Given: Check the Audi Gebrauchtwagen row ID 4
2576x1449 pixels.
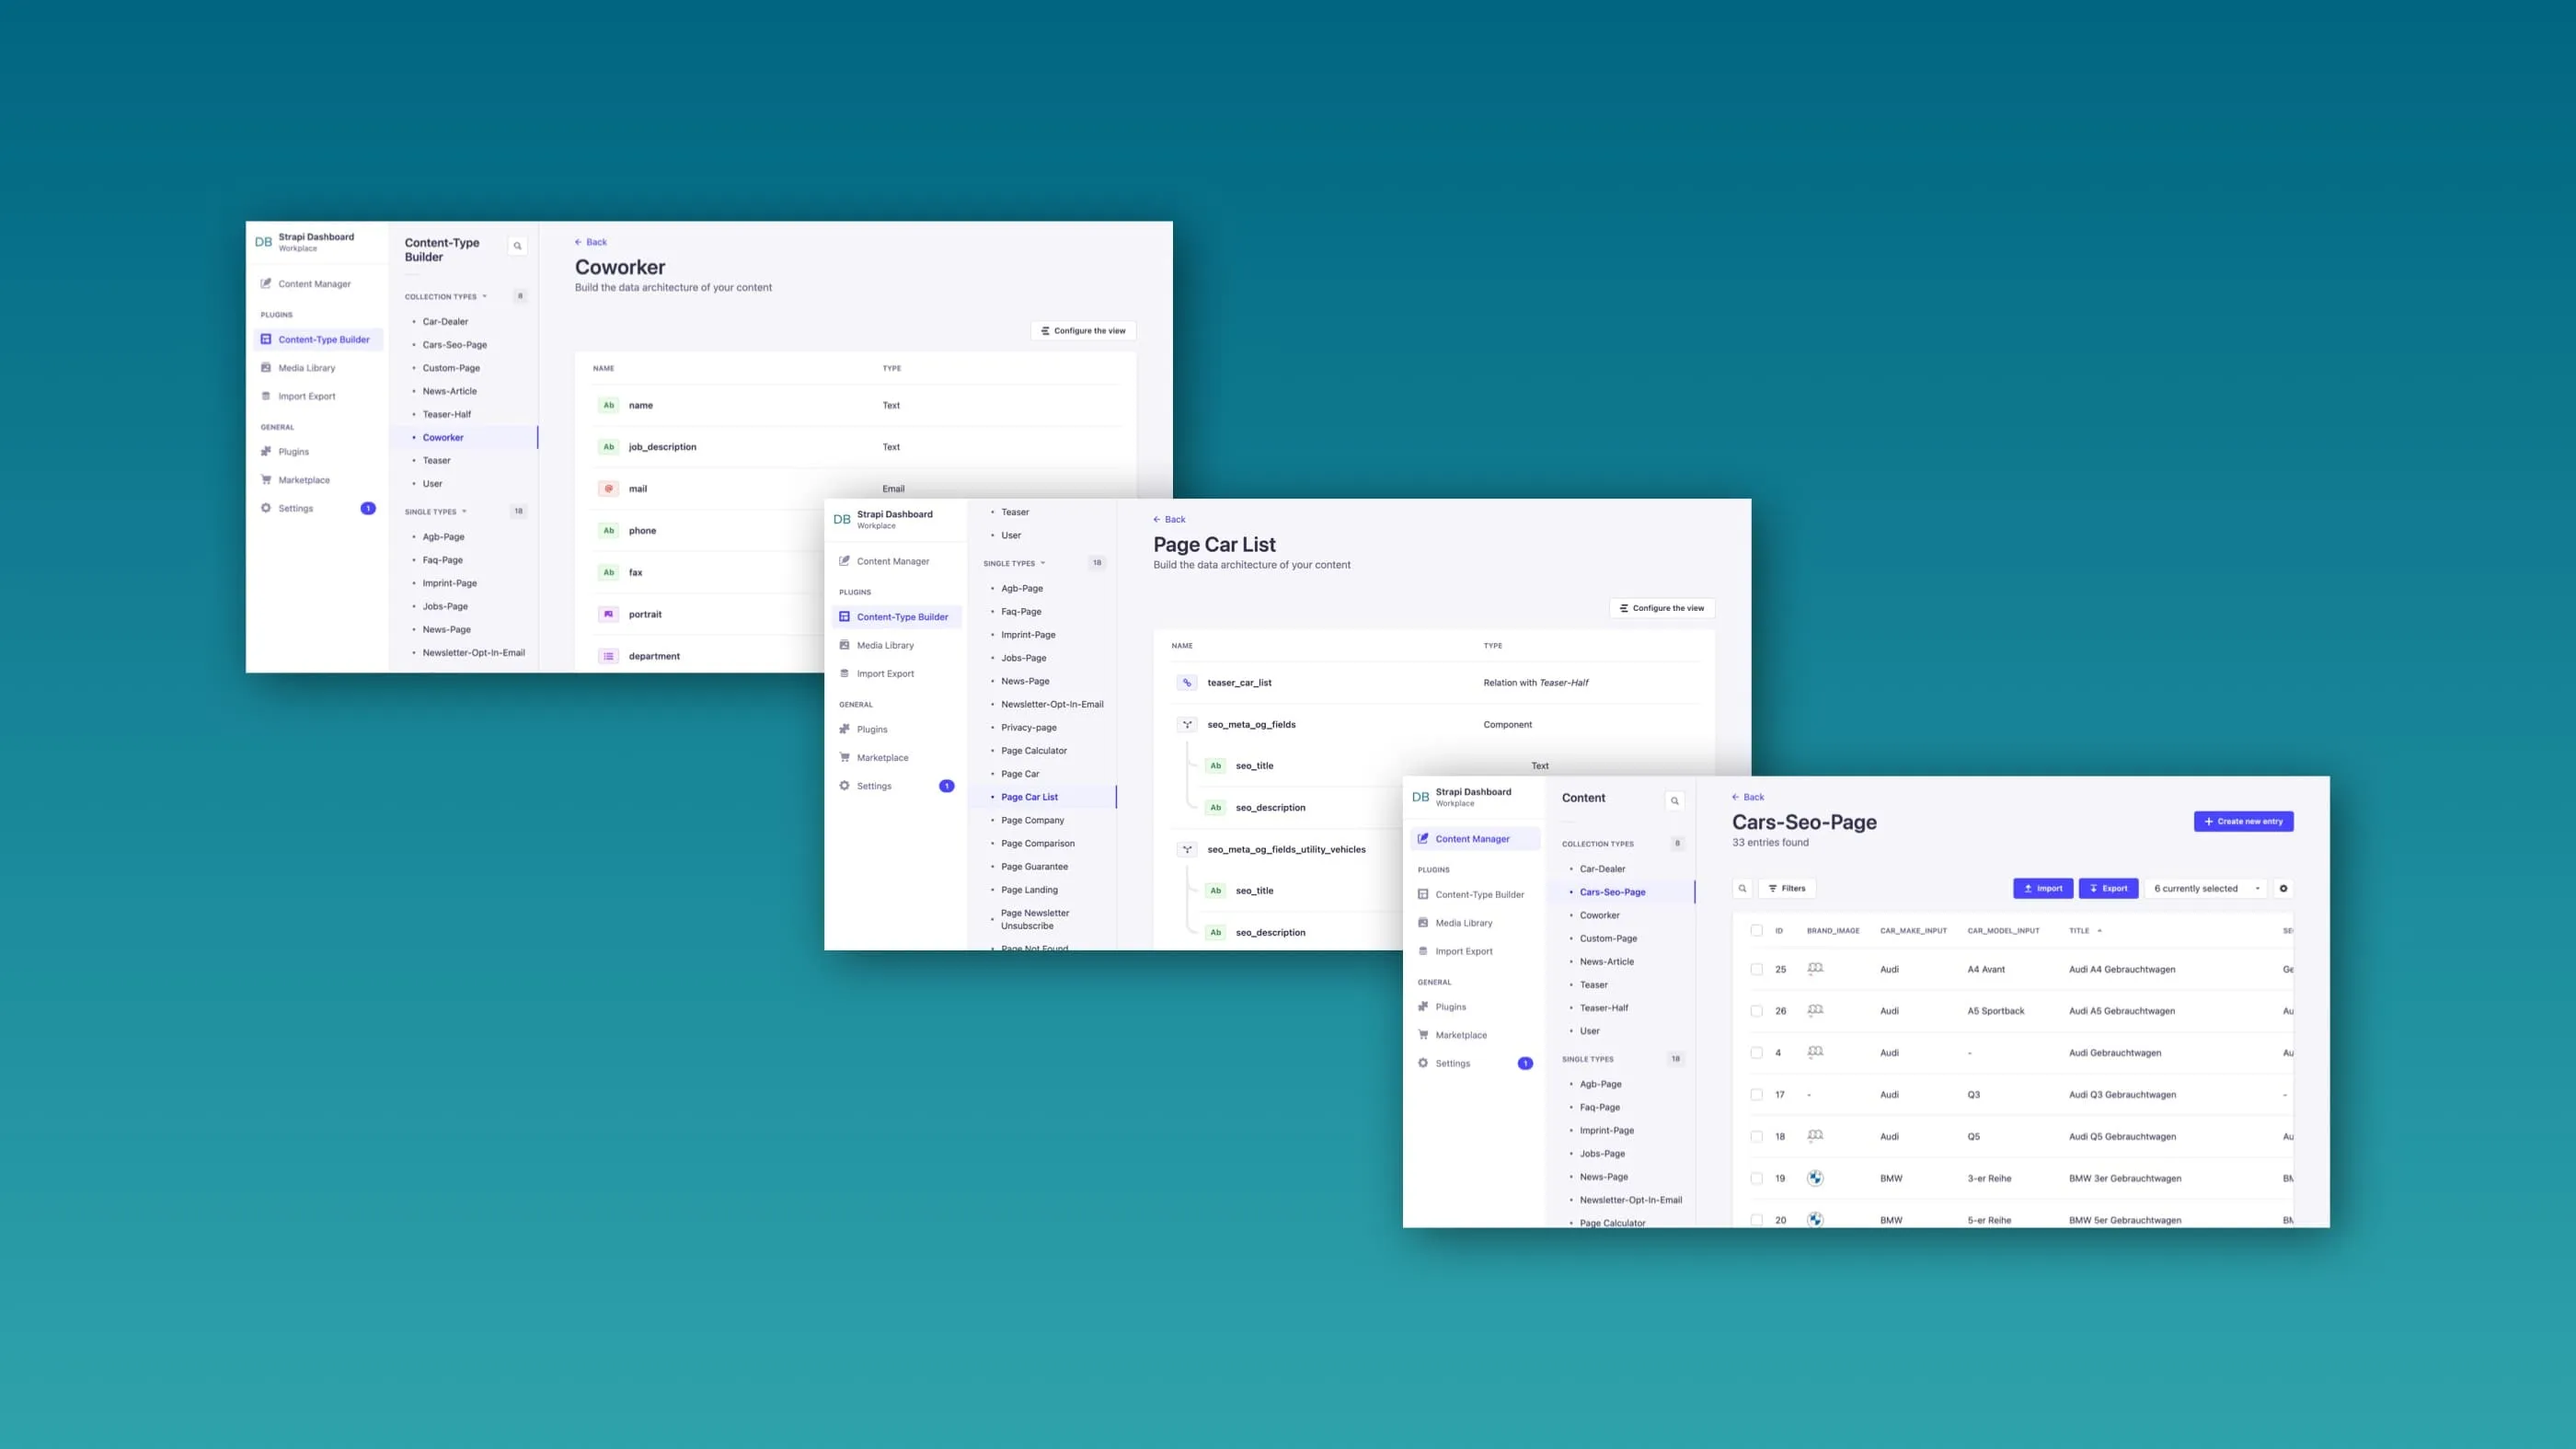Looking at the screenshot, I should (x=1757, y=1053).
